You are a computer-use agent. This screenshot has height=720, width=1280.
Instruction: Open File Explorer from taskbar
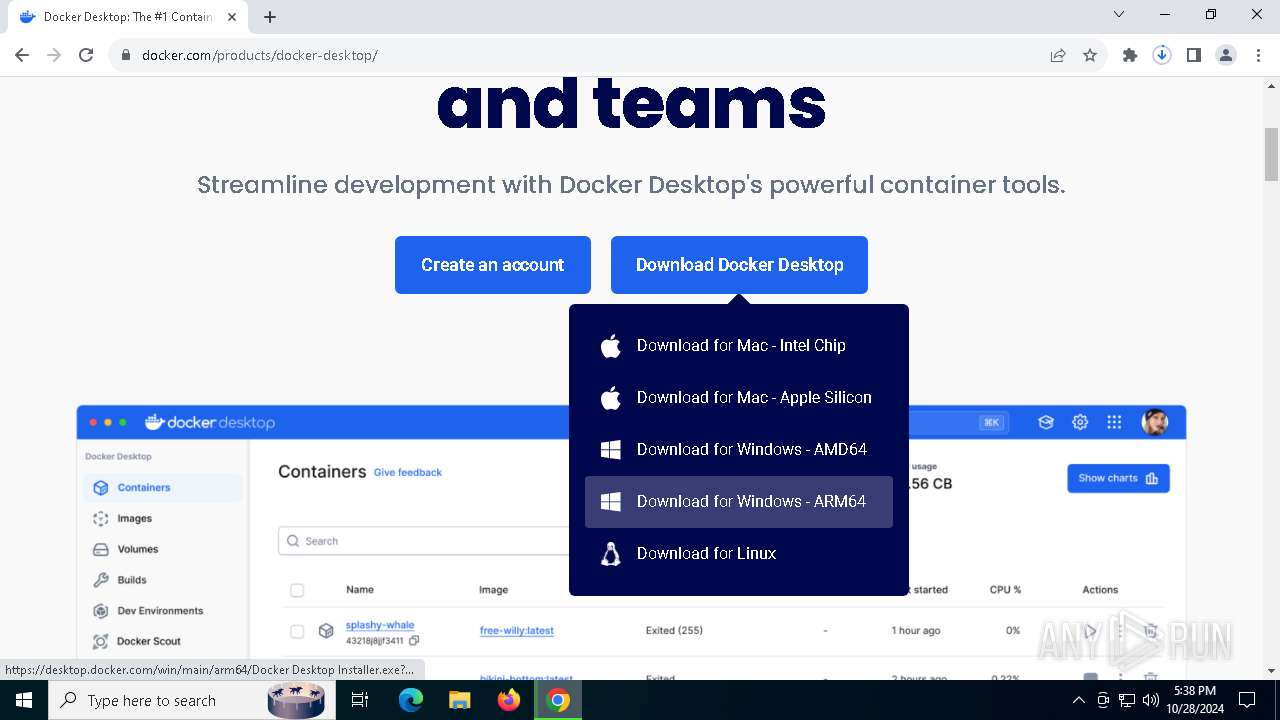point(460,700)
